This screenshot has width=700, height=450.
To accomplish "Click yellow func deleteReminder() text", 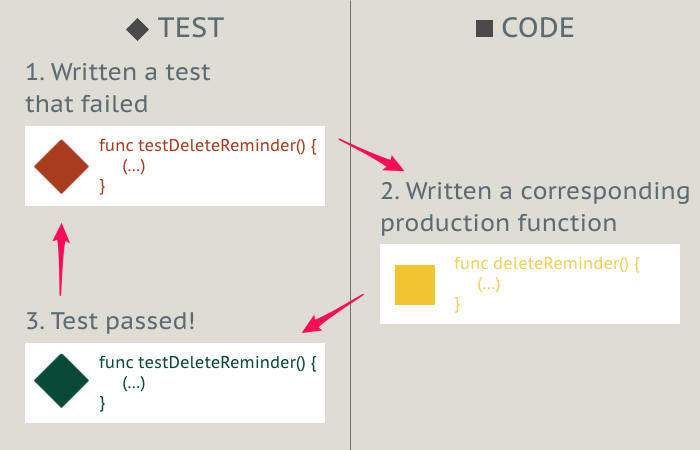I will click(547, 263).
